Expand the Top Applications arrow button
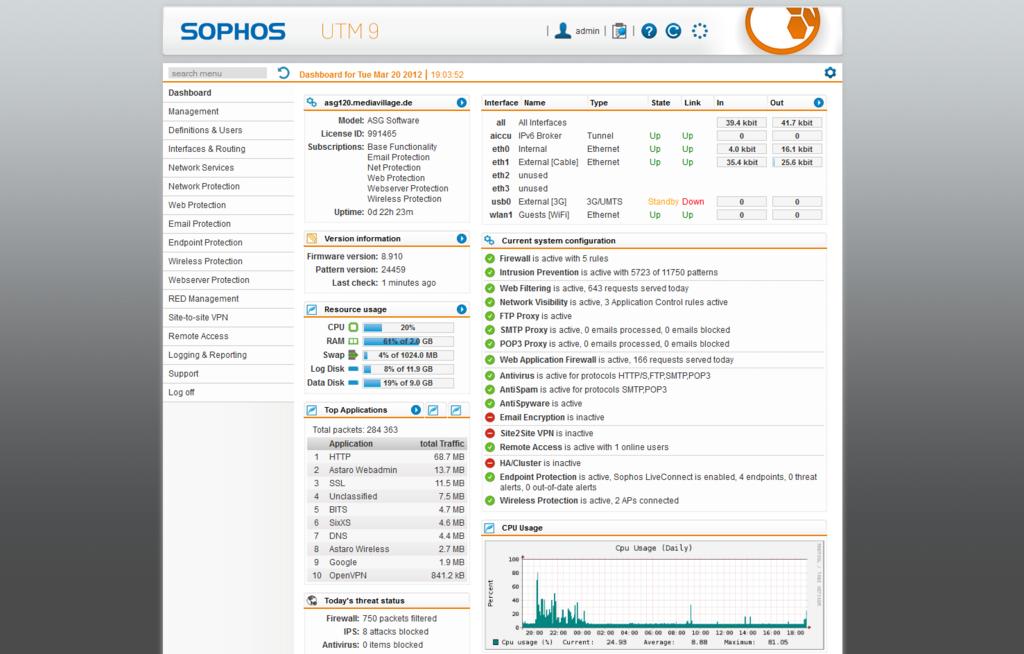Image resolution: width=1024 pixels, height=654 pixels. (415, 410)
